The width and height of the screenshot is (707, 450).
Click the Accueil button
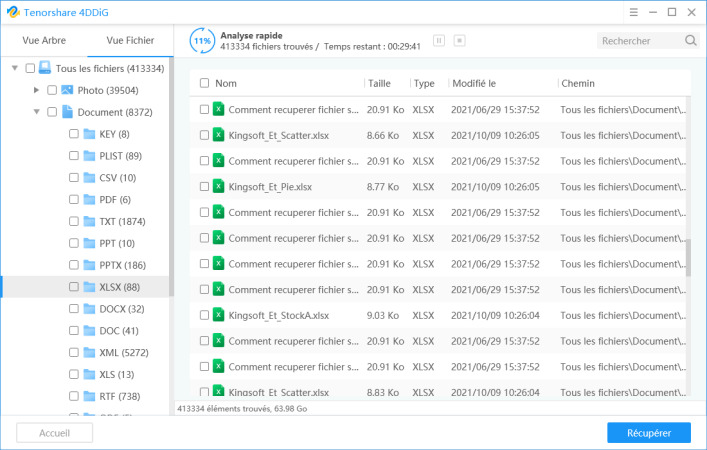click(x=55, y=433)
